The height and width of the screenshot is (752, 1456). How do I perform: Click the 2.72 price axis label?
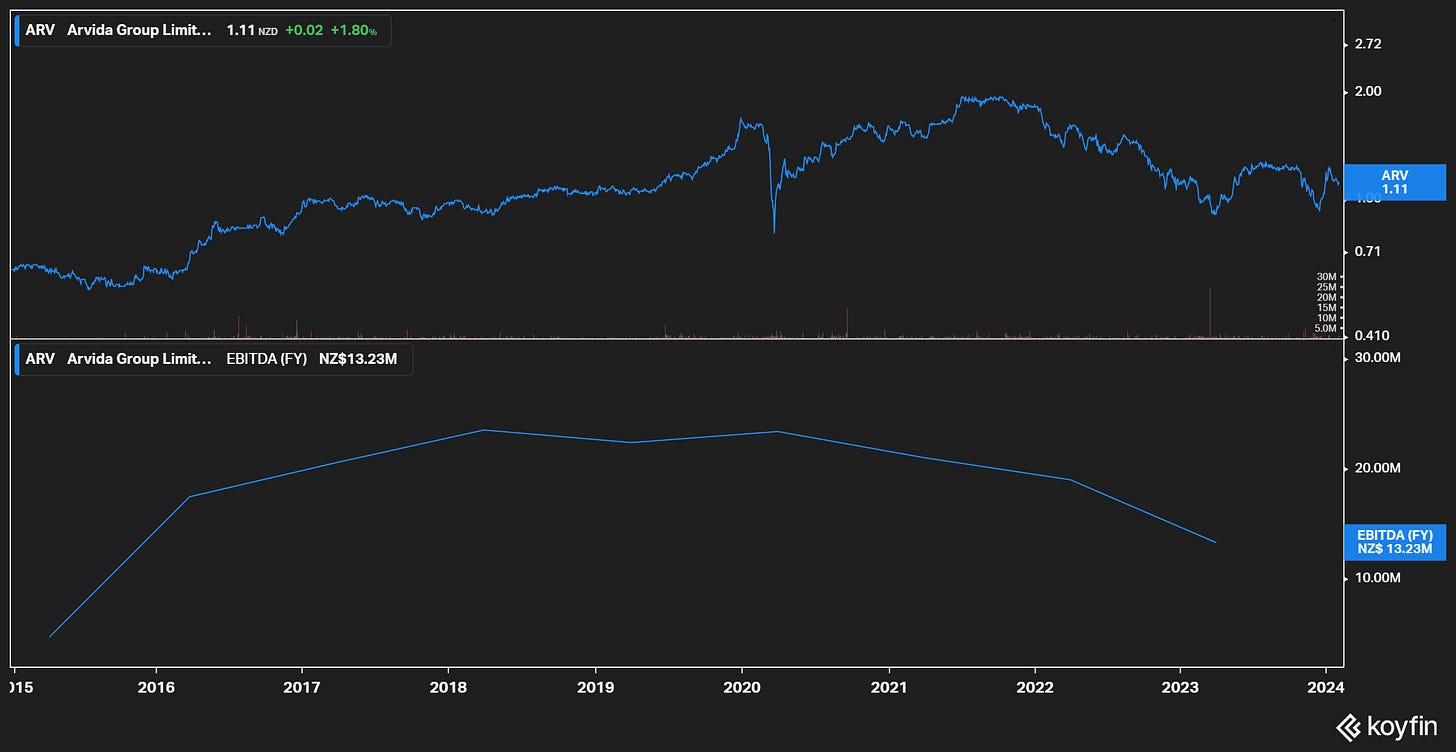(1367, 44)
